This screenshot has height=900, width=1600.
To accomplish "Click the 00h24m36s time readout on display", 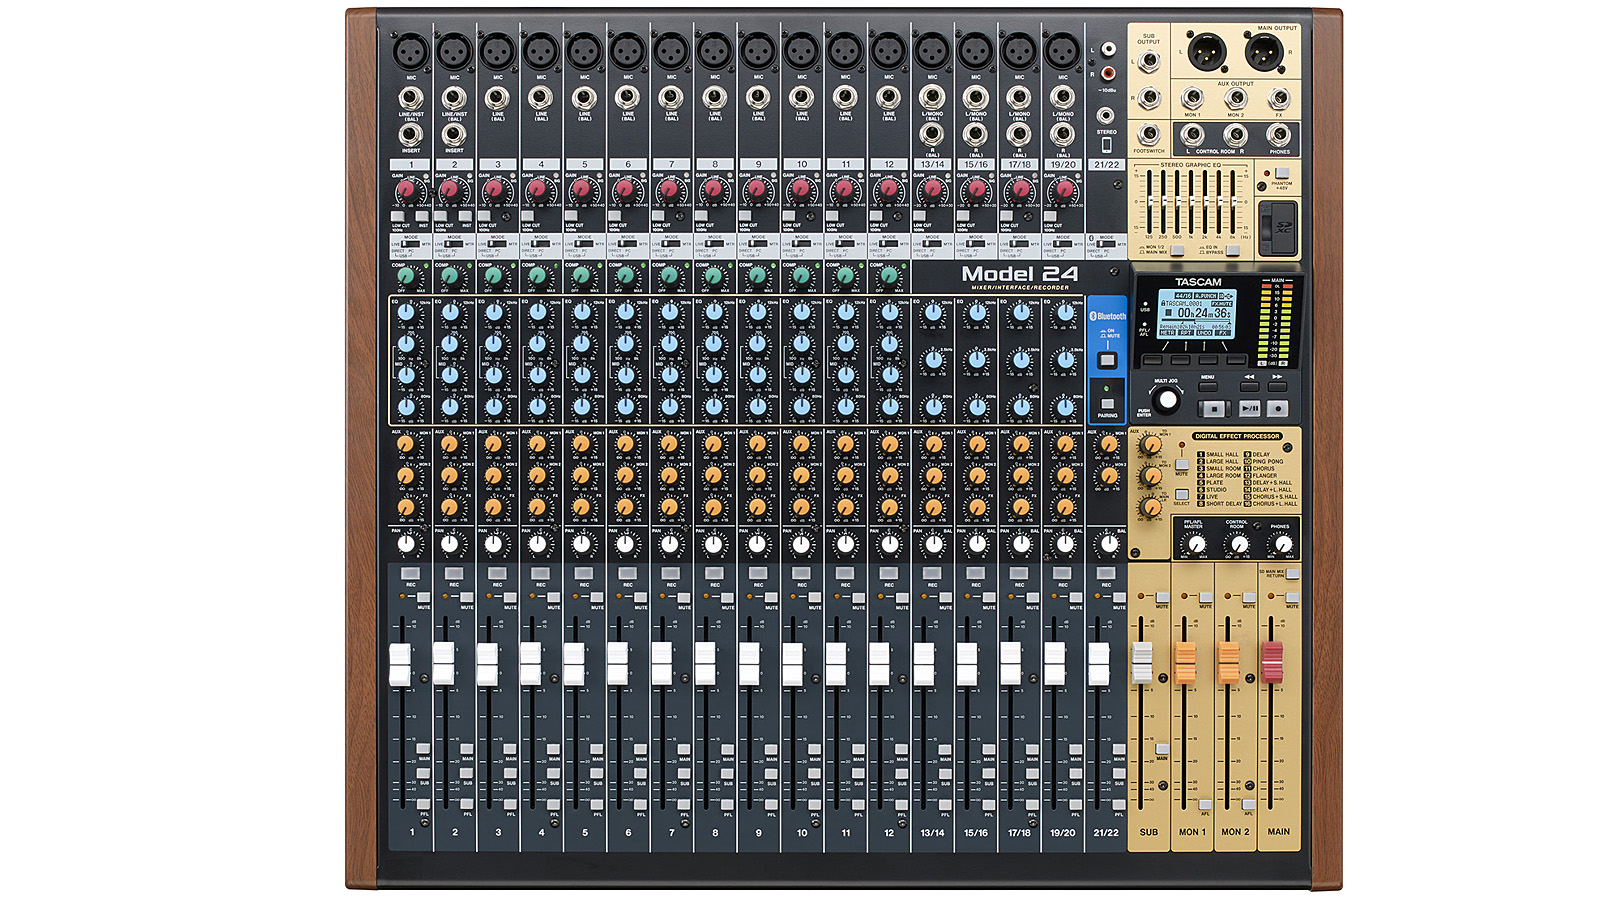I will [x=1203, y=313].
